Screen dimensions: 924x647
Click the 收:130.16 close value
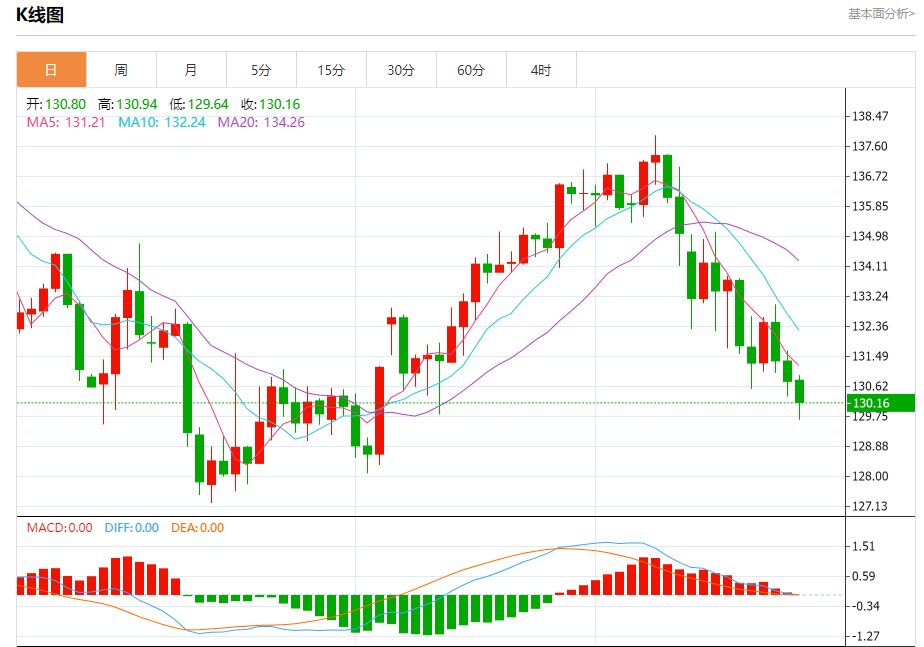(270, 104)
